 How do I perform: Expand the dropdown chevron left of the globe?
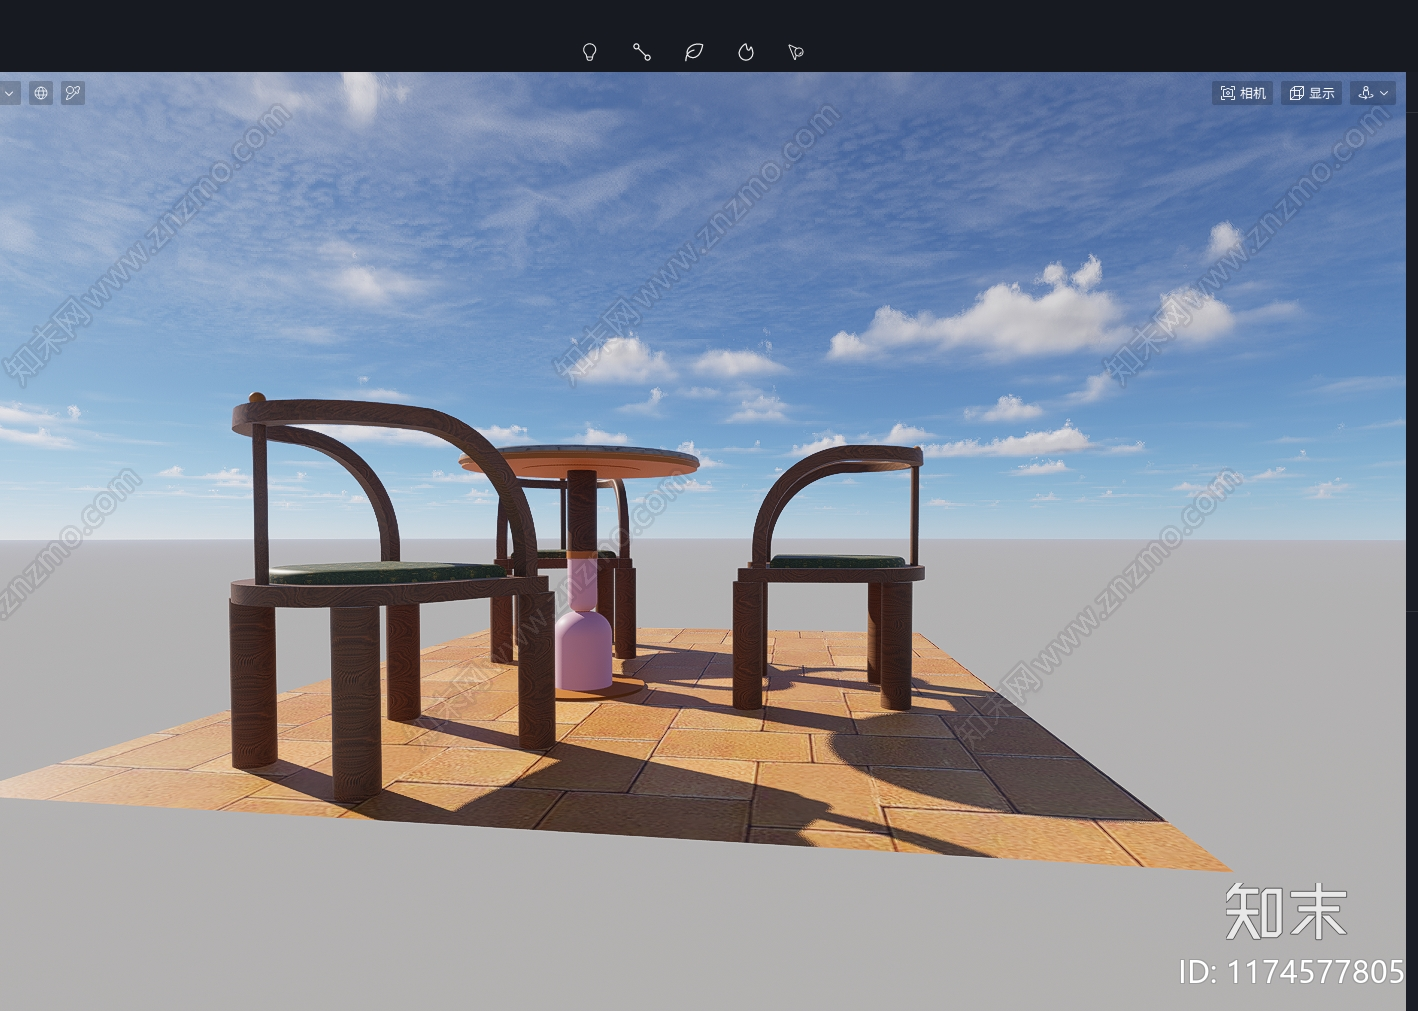(9, 93)
